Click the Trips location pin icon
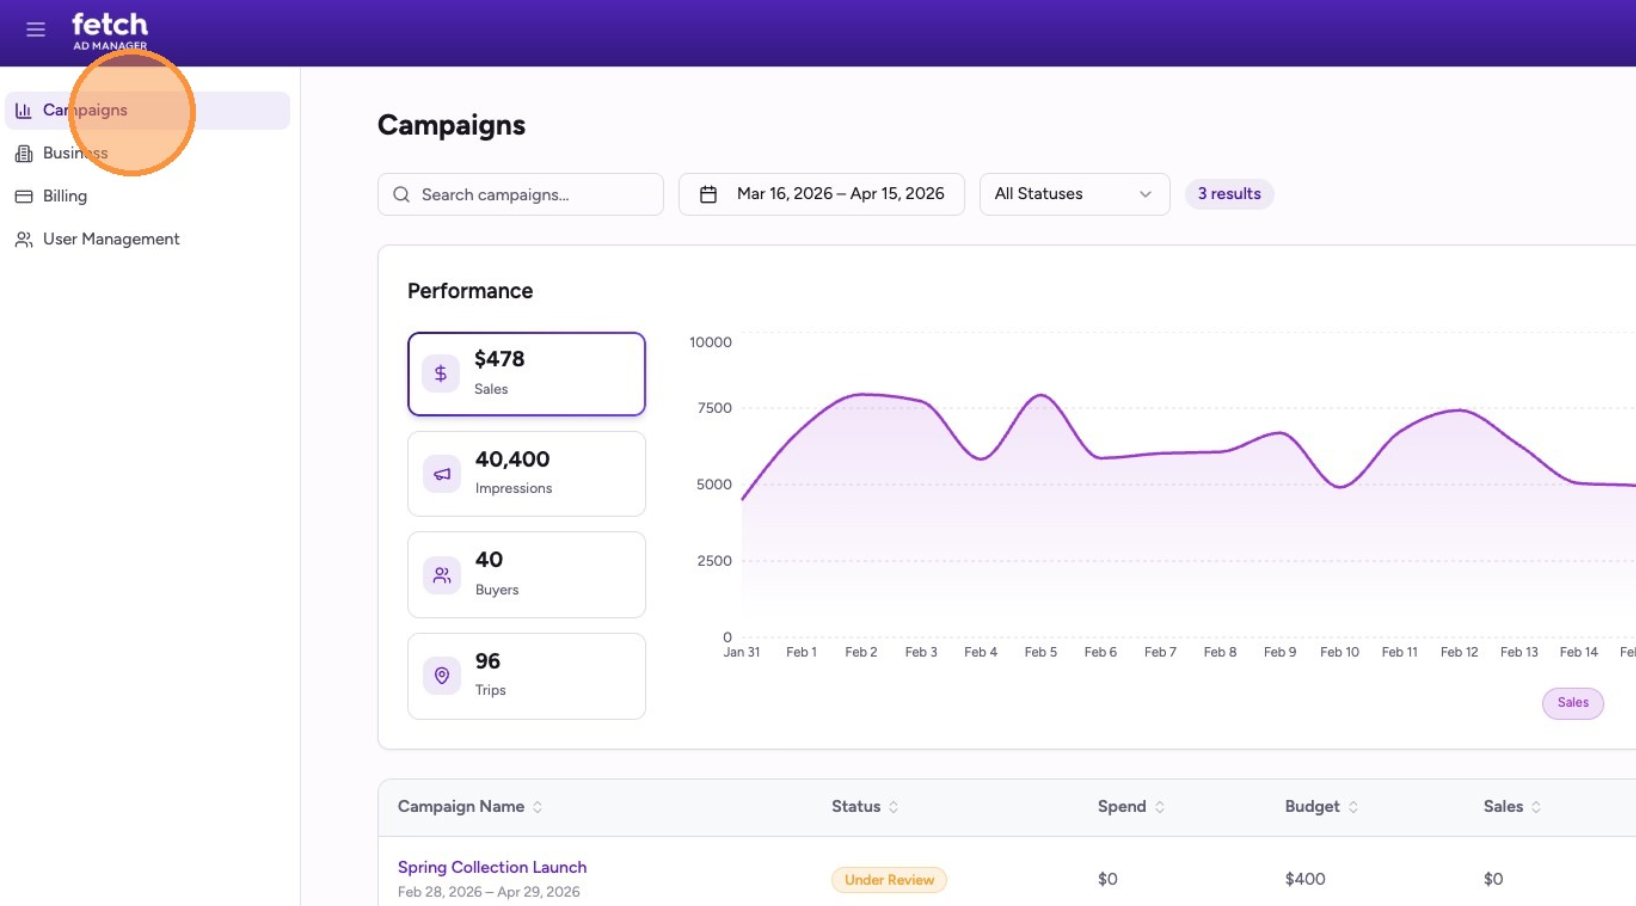 pos(441,676)
